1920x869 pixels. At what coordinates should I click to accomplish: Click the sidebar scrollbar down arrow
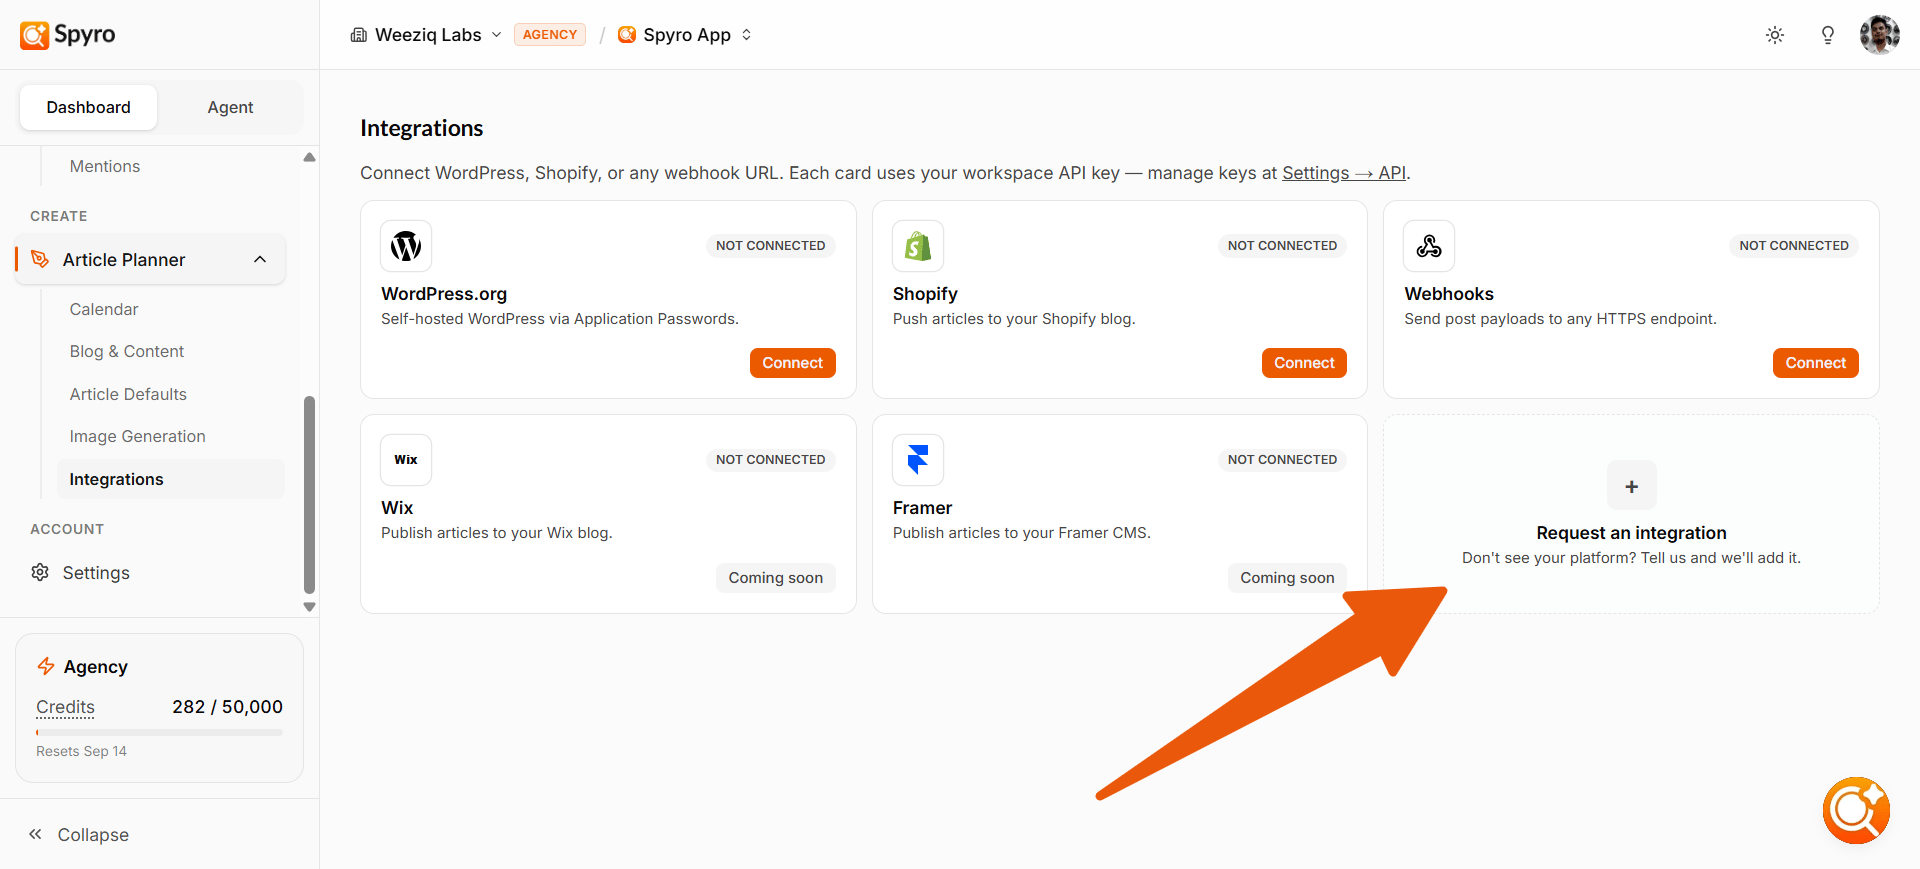[x=309, y=607]
